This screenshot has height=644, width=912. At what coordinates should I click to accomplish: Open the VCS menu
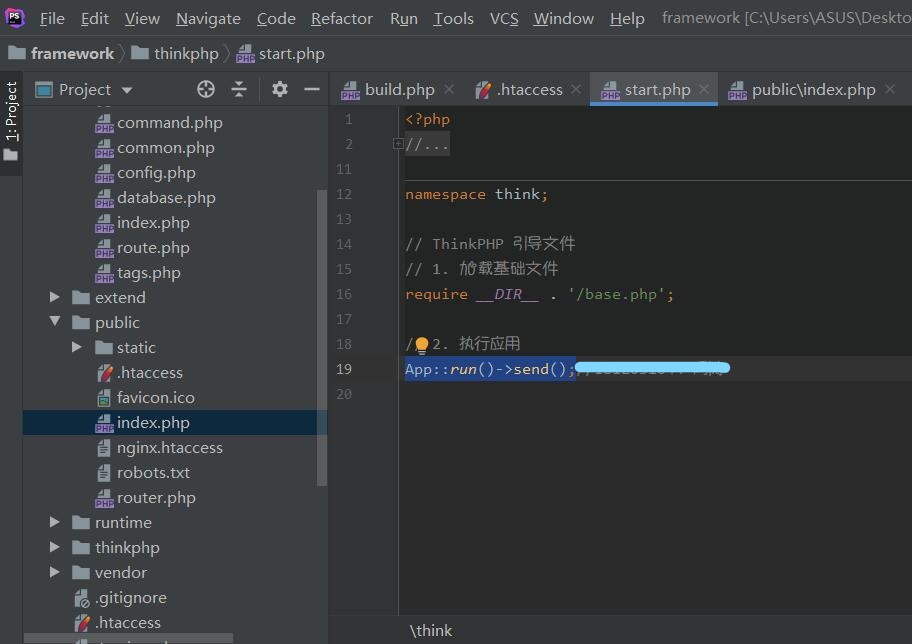point(504,19)
